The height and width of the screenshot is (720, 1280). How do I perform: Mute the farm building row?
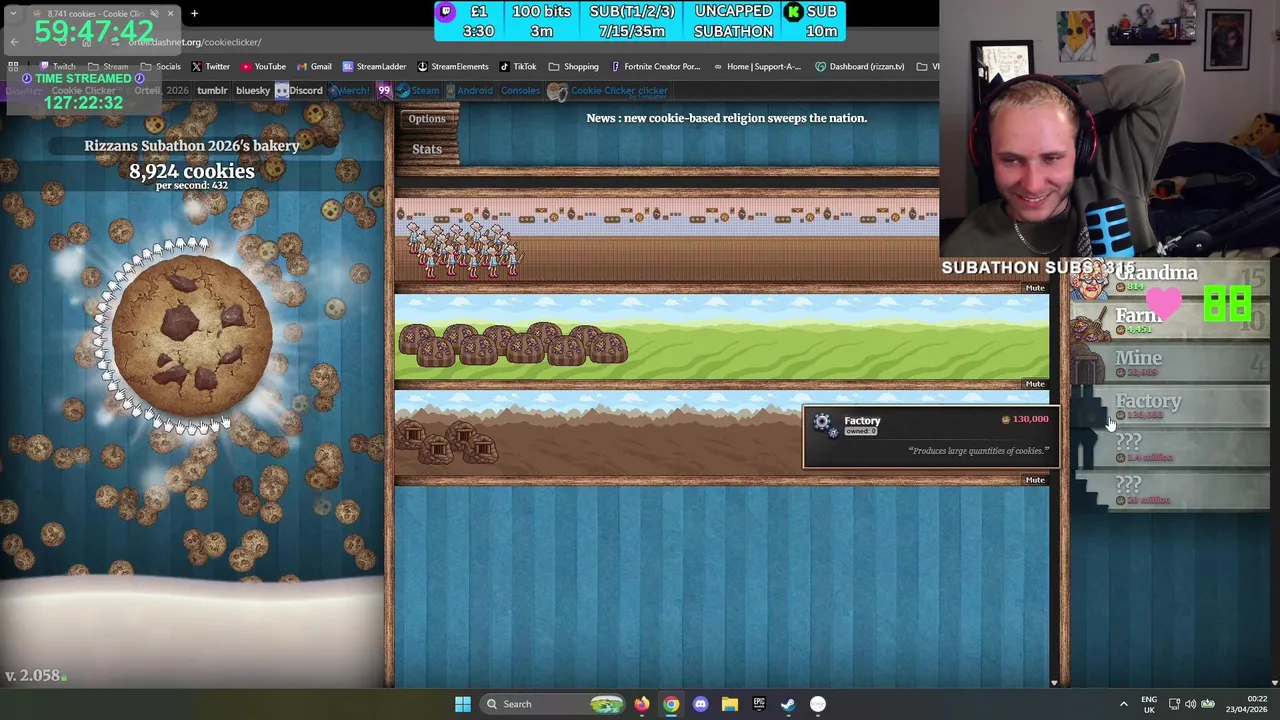coord(1034,384)
